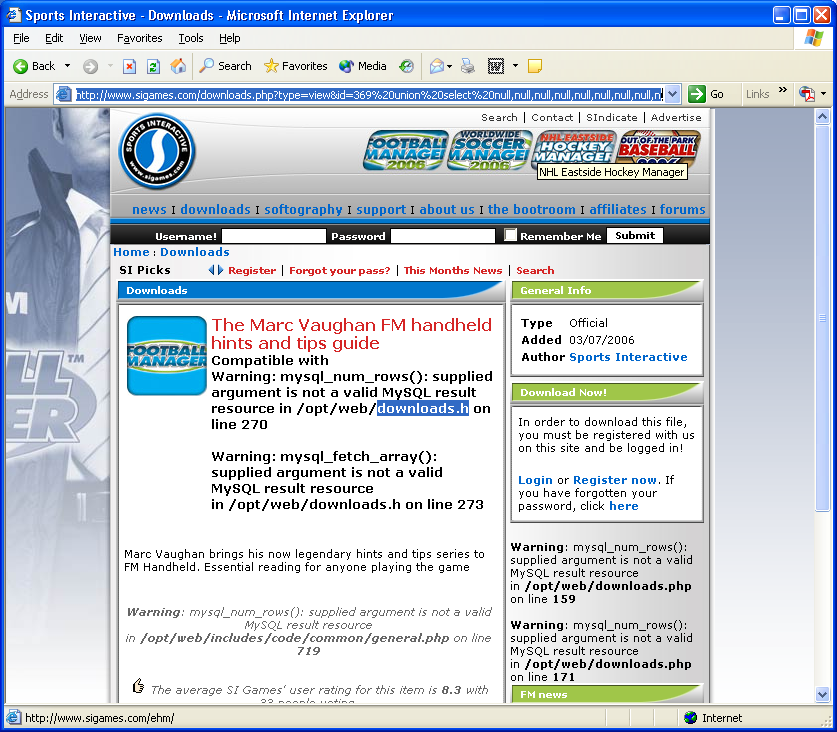Open the Worldwide Soccer Manager 2006 banner

489,150
